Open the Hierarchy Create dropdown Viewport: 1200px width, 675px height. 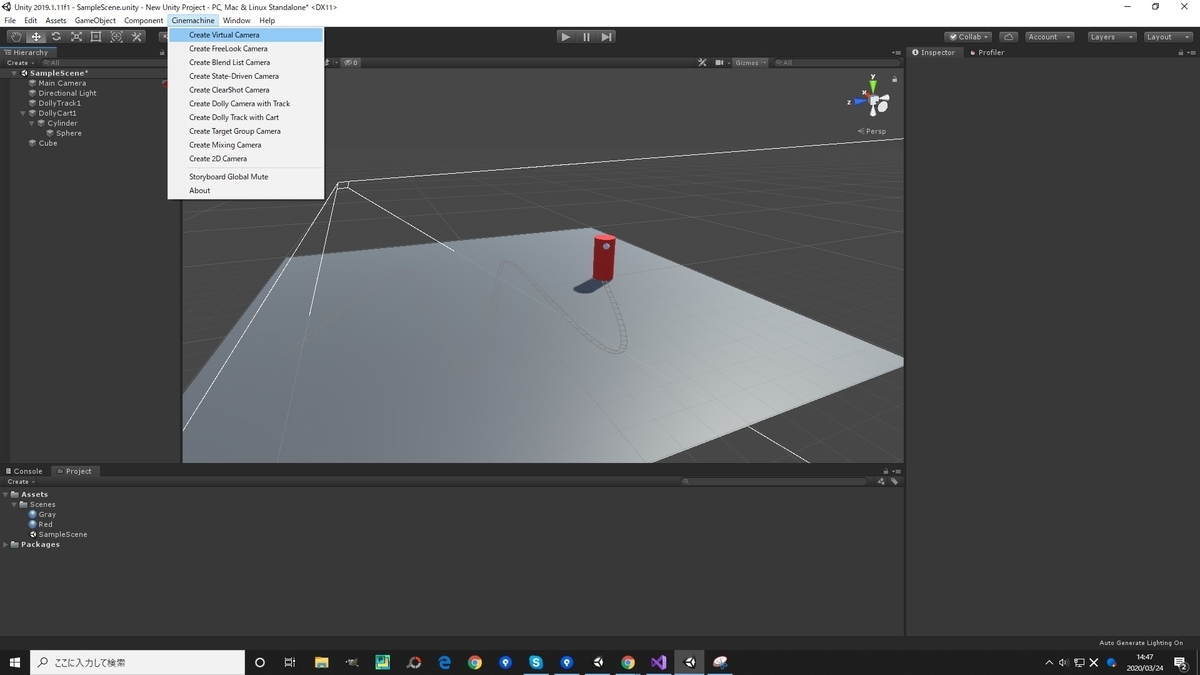click(x=19, y=62)
